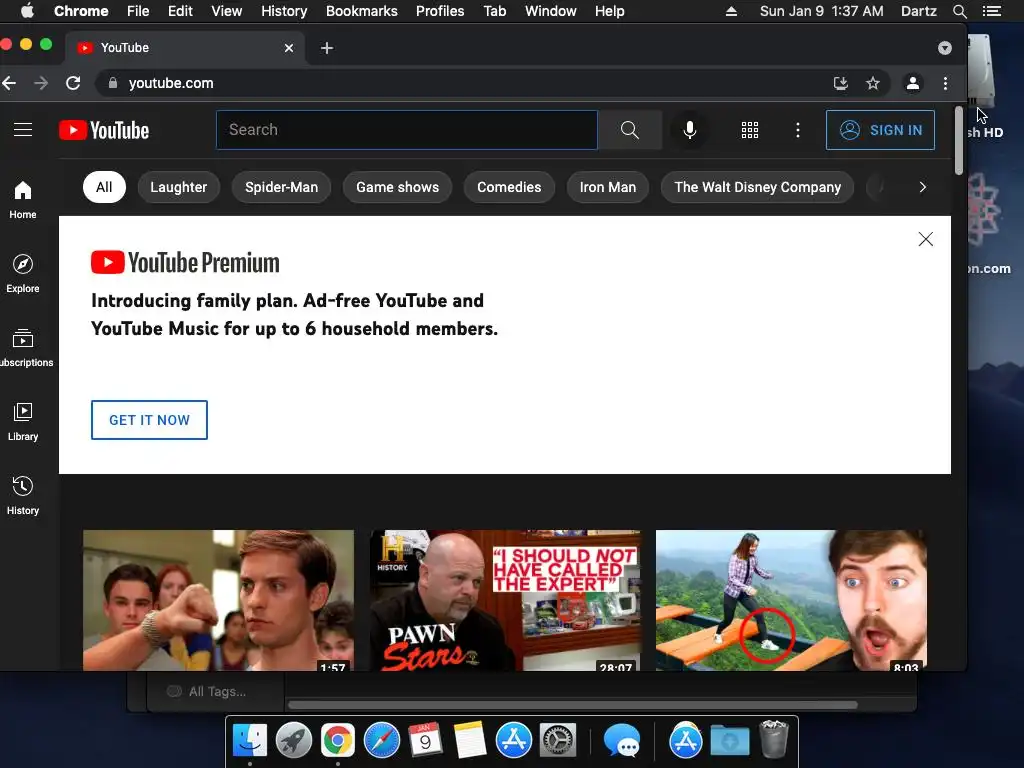This screenshot has width=1024, height=768.
Task: Click the eject icon in menu bar
Action: coord(731,11)
